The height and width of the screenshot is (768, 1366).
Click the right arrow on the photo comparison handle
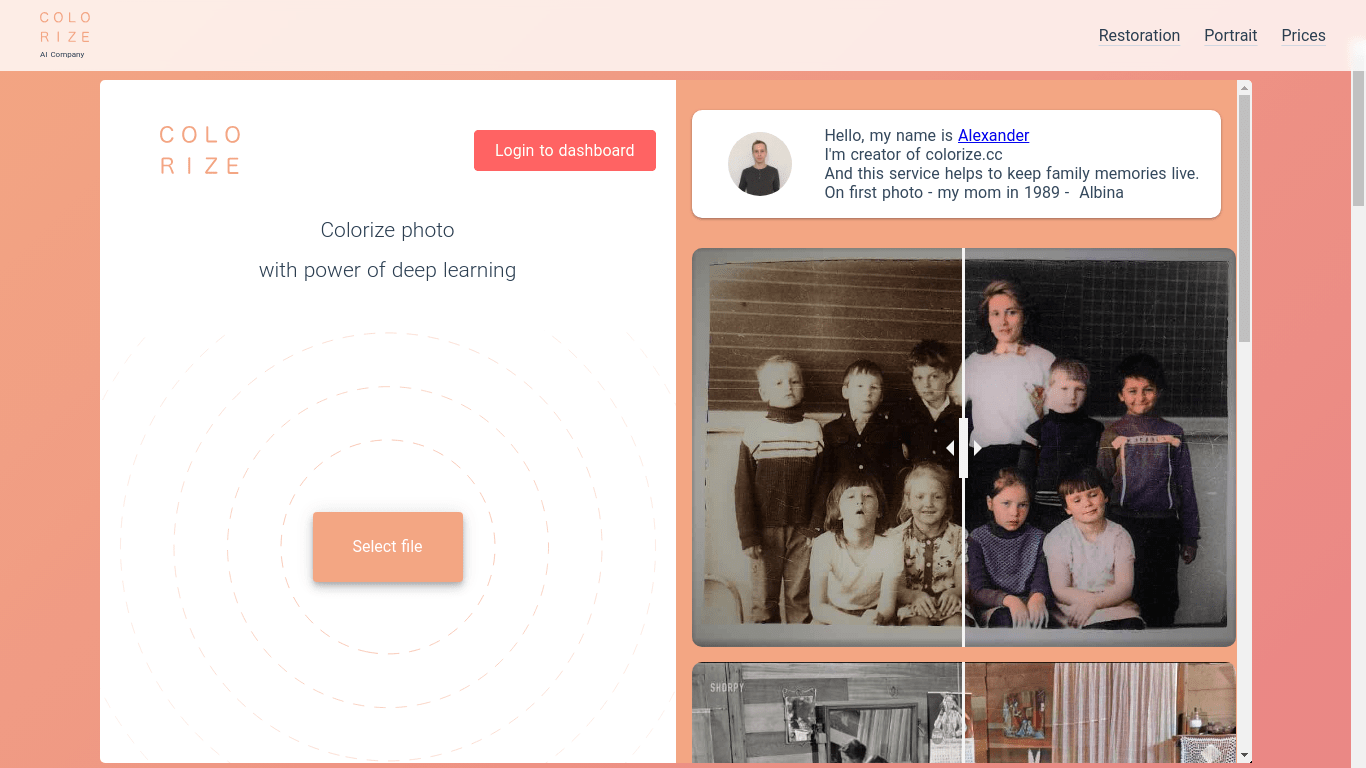[x=977, y=448]
